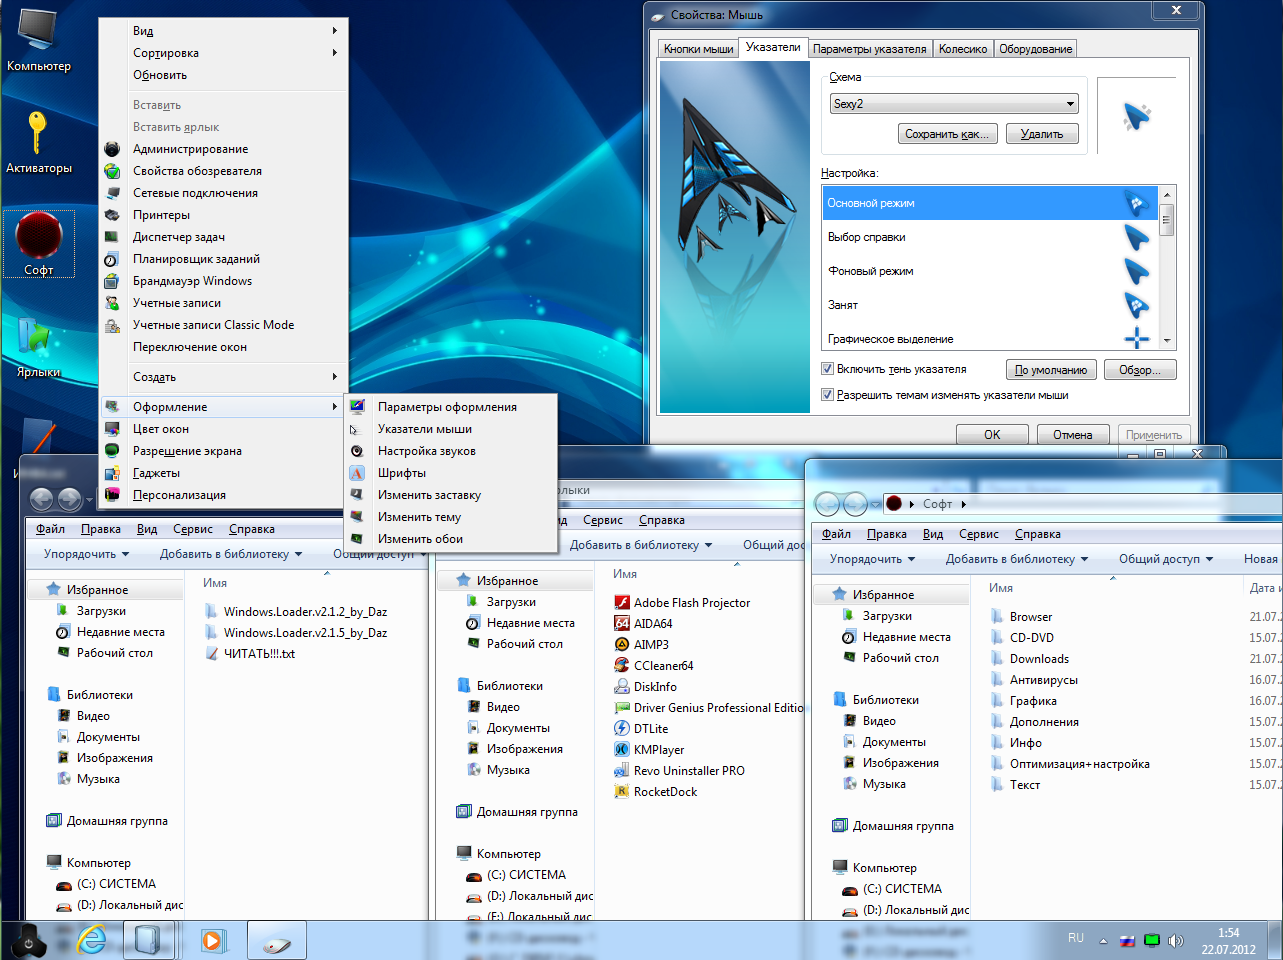
Task: Click the cursor list scrollbar down arrow
Action: pyautogui.click(x=1167, y=340)
